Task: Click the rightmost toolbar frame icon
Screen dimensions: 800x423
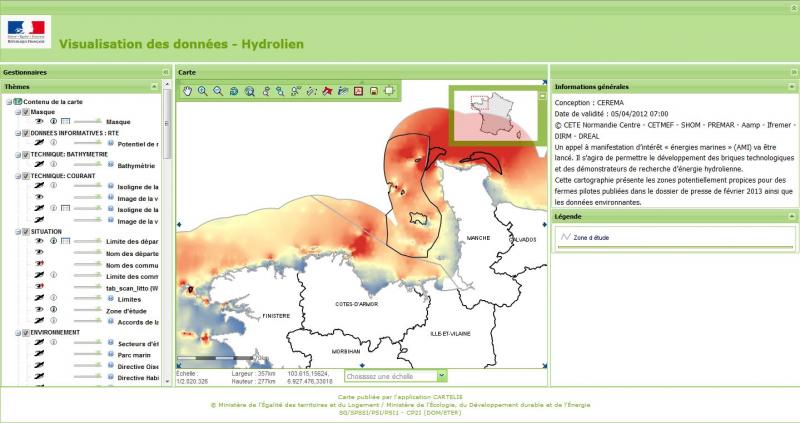Action: coord(389,91)
